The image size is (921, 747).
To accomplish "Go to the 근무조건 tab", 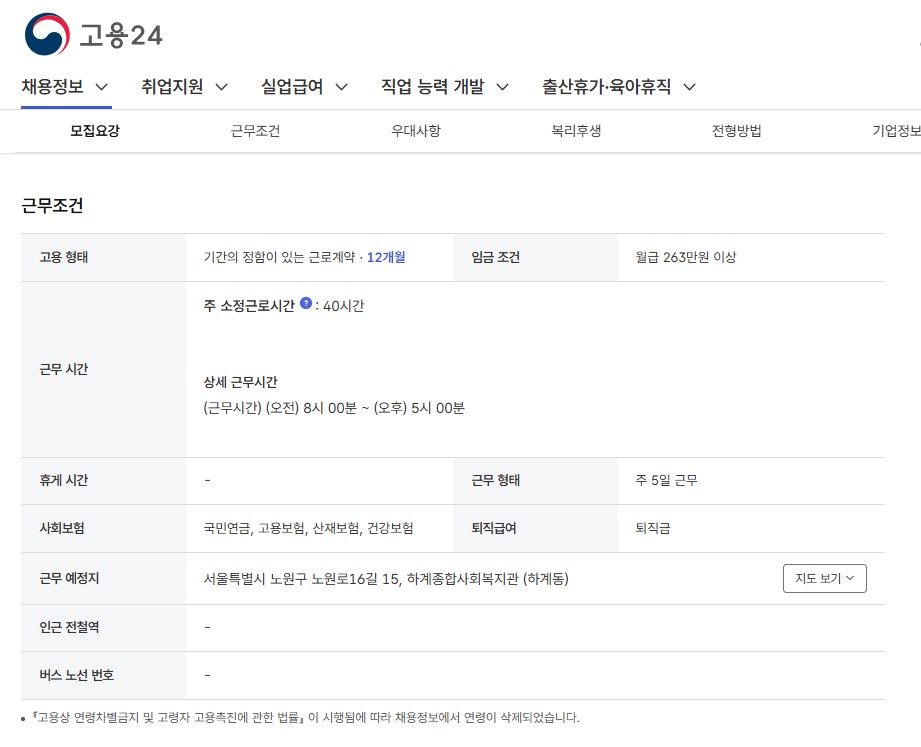I will (256, 130).
